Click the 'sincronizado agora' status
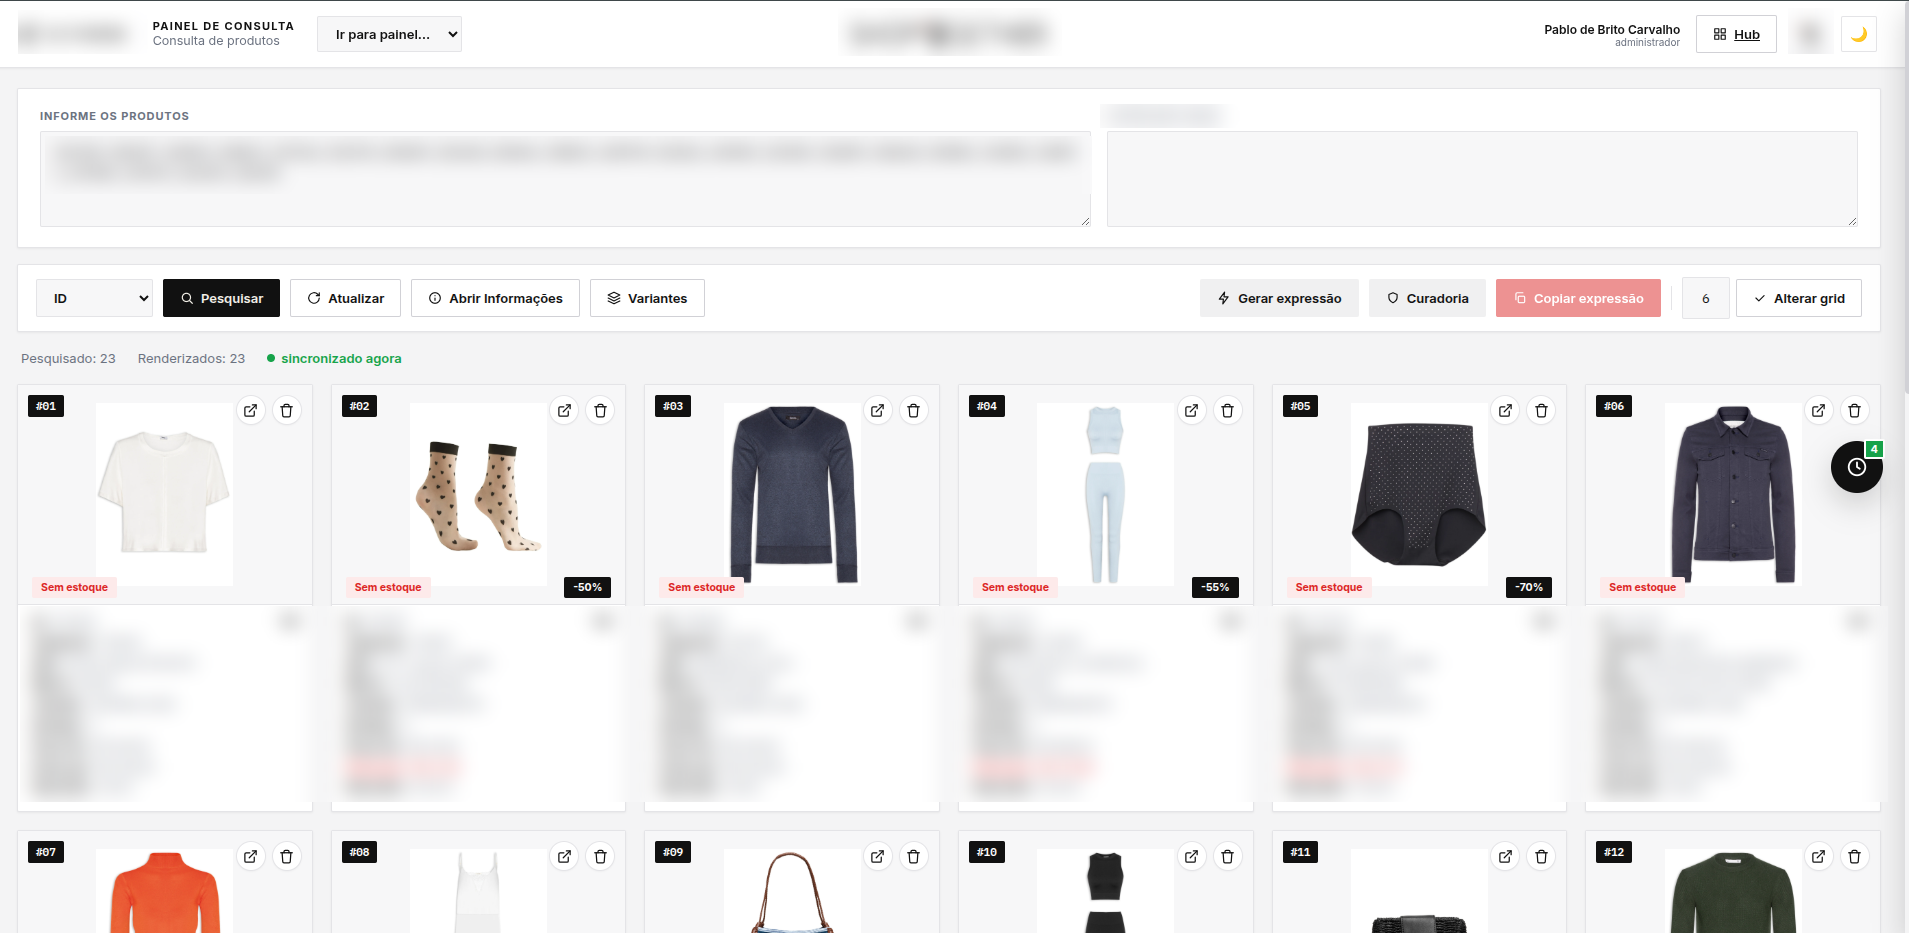1909x933 pixels. tap(334, 358)
